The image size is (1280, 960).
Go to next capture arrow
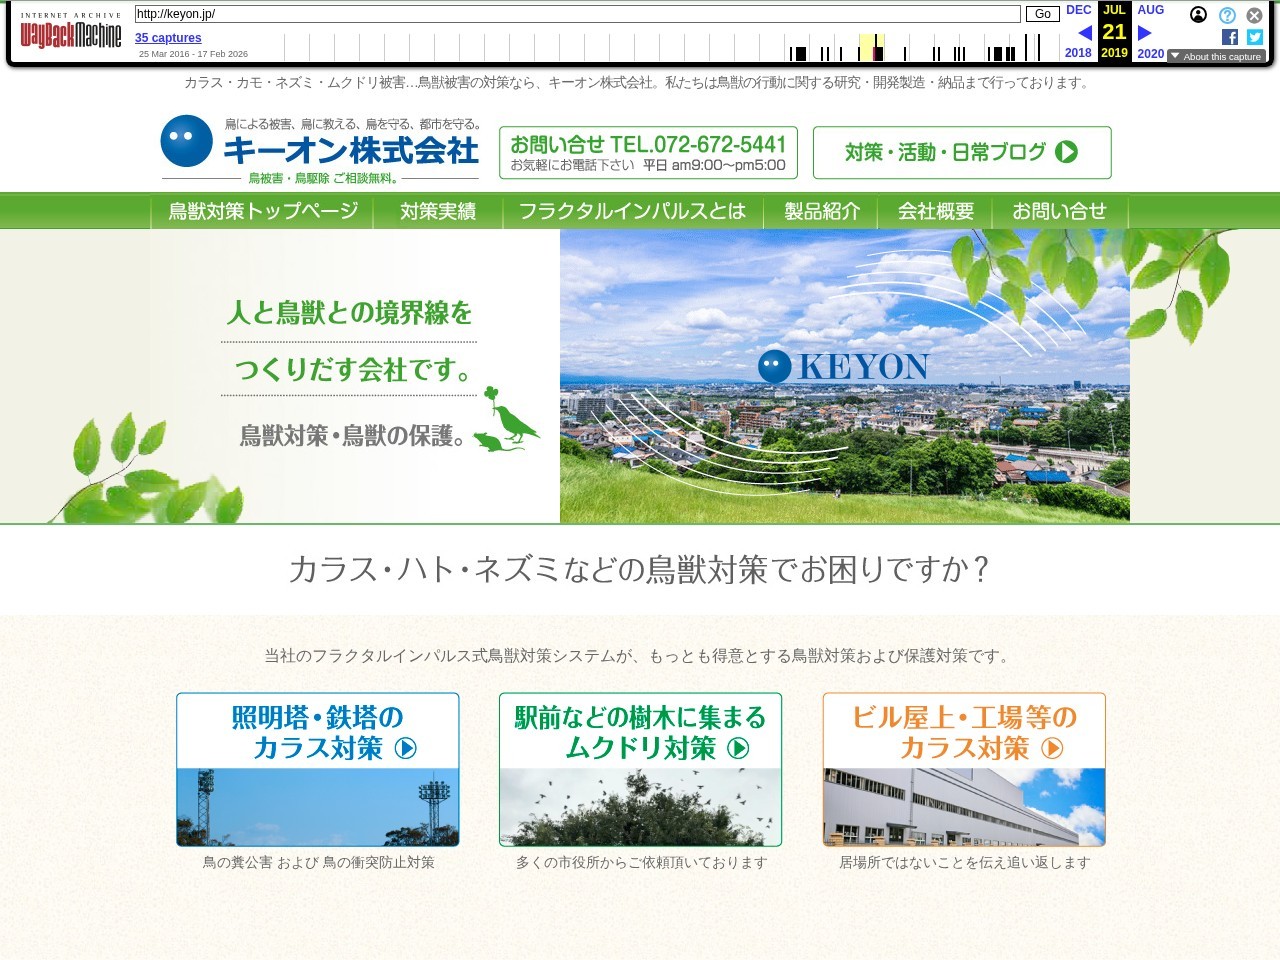click(x=1145, y=33)
